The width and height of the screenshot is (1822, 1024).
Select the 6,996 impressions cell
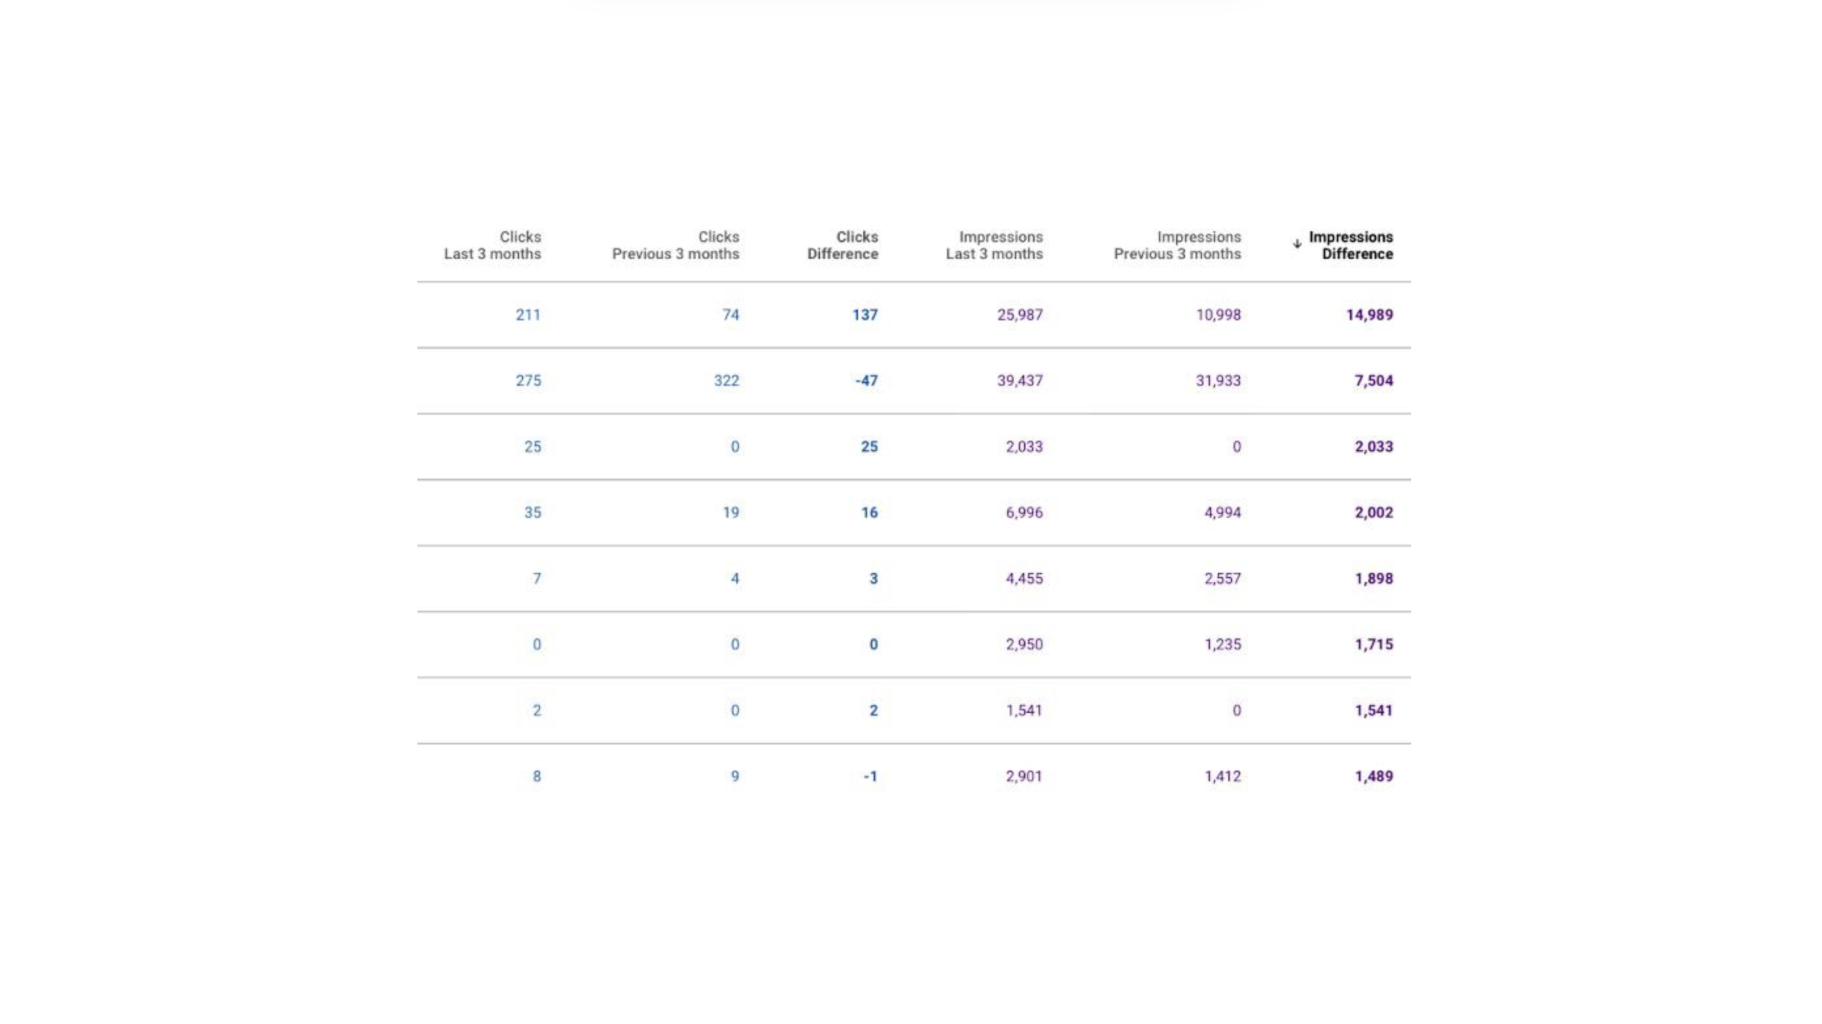[1024, 513]
